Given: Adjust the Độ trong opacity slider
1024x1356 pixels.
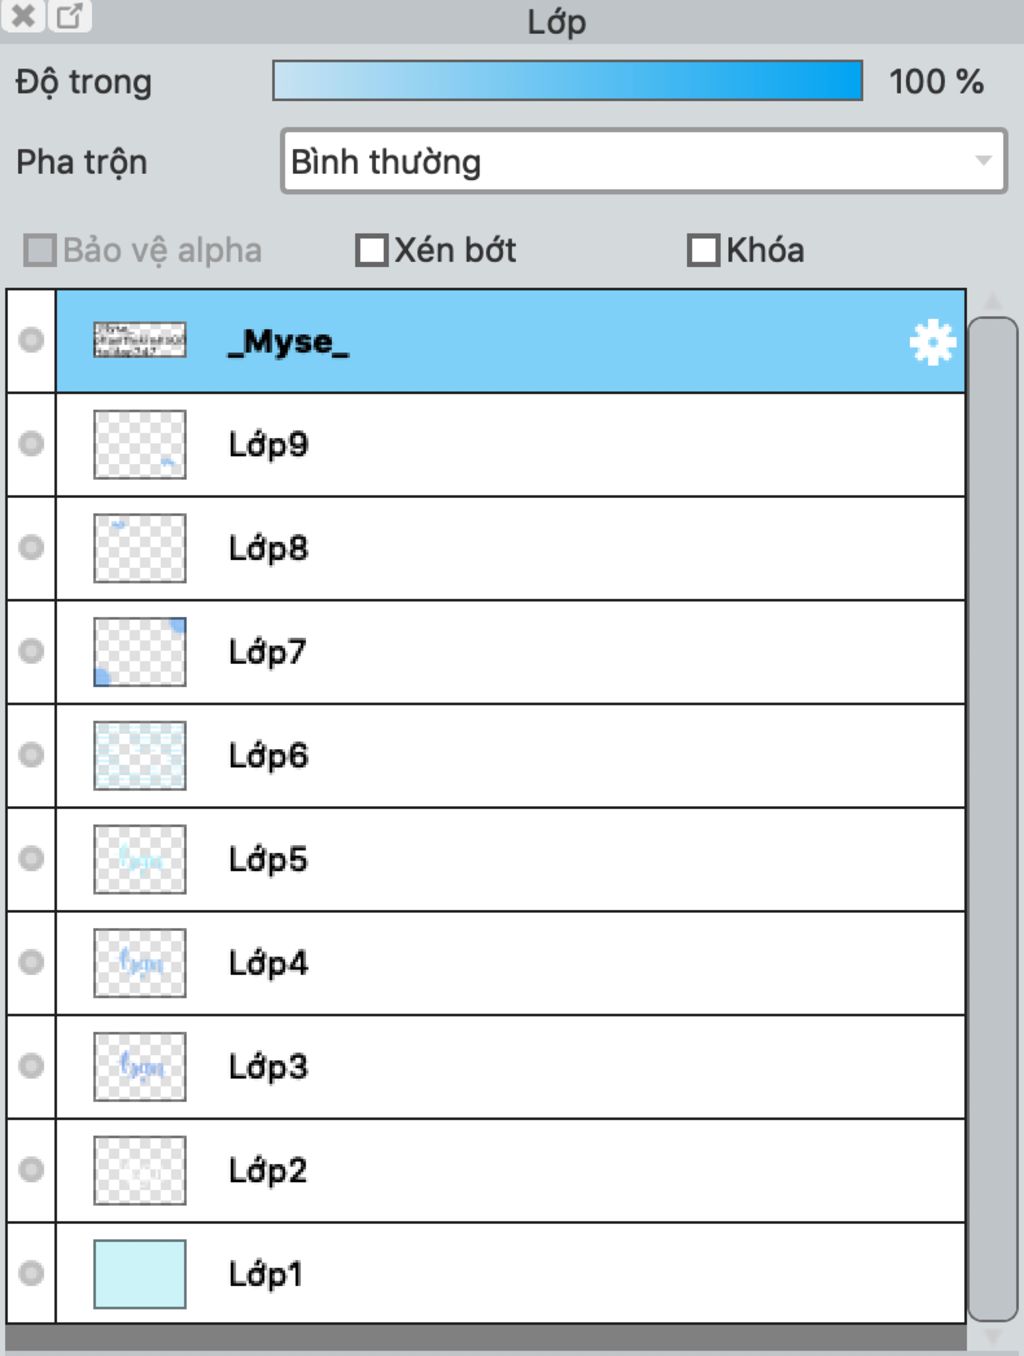Looking at the screenshot, I should click(567, 81).
